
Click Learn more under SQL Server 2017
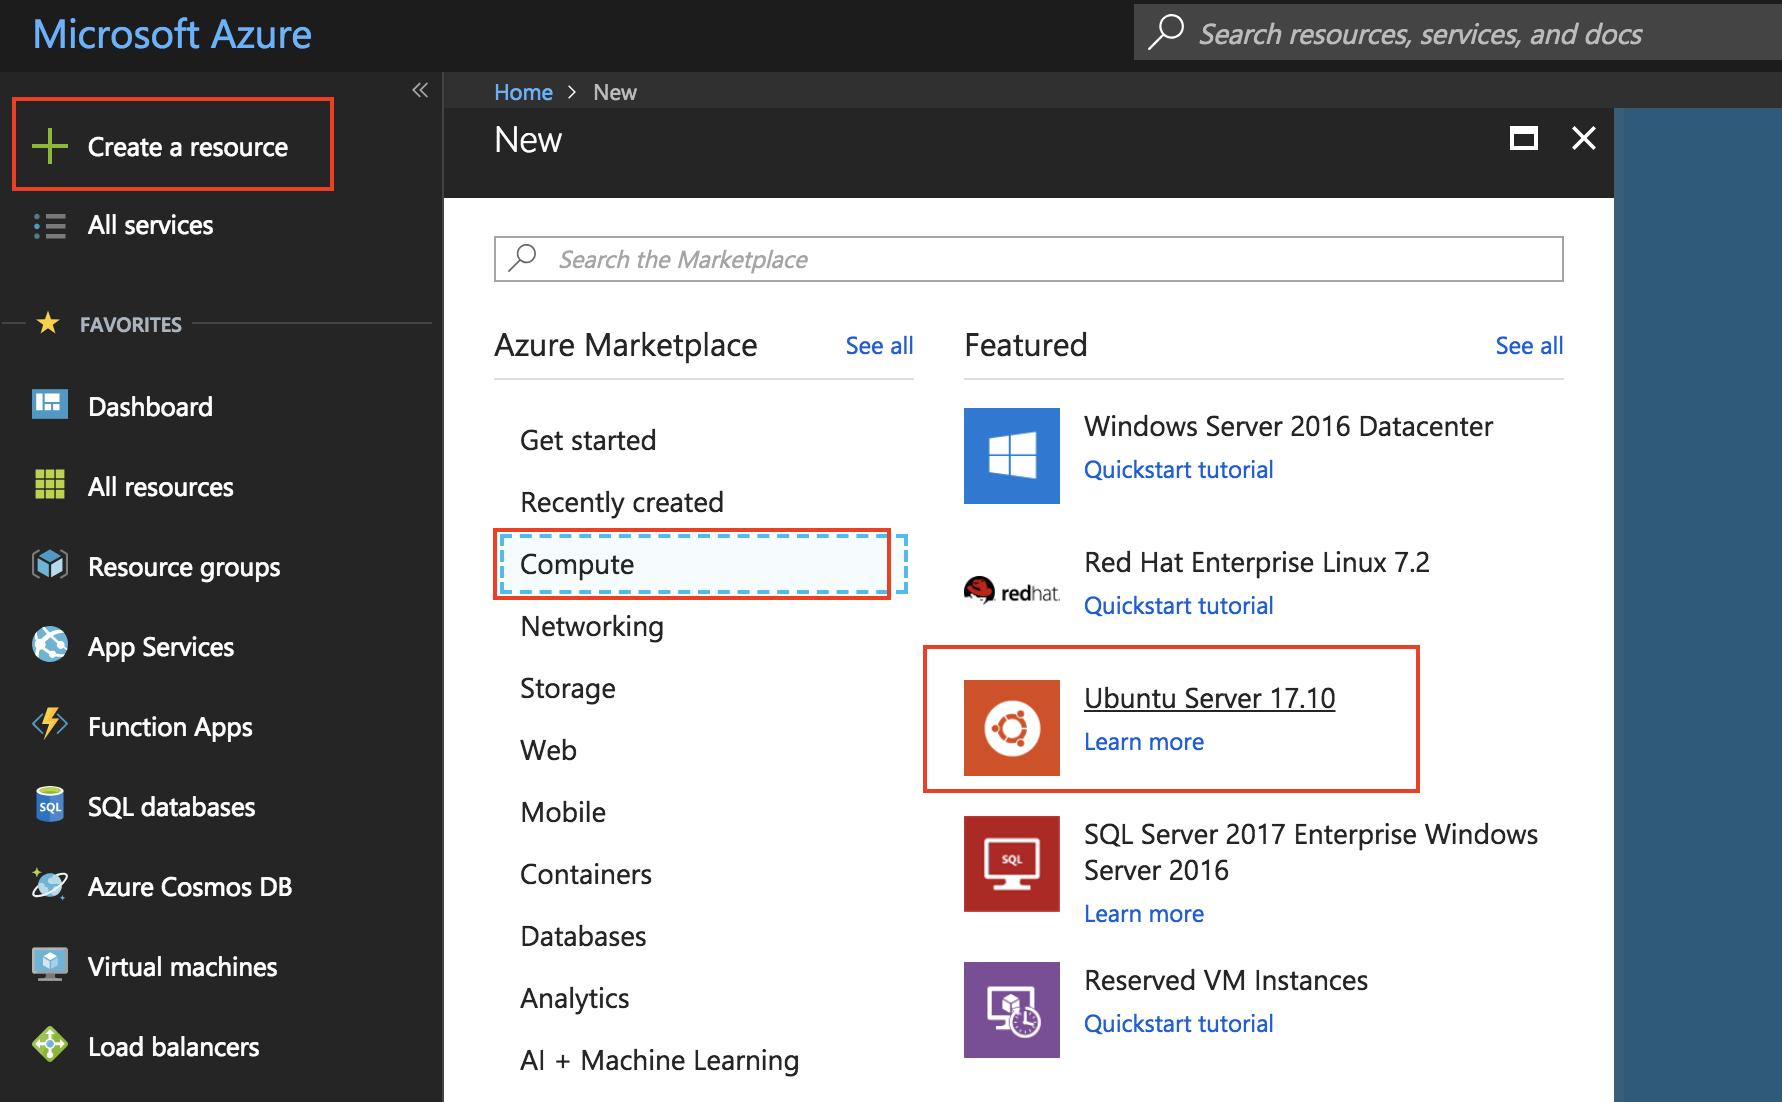[1144, 913]
